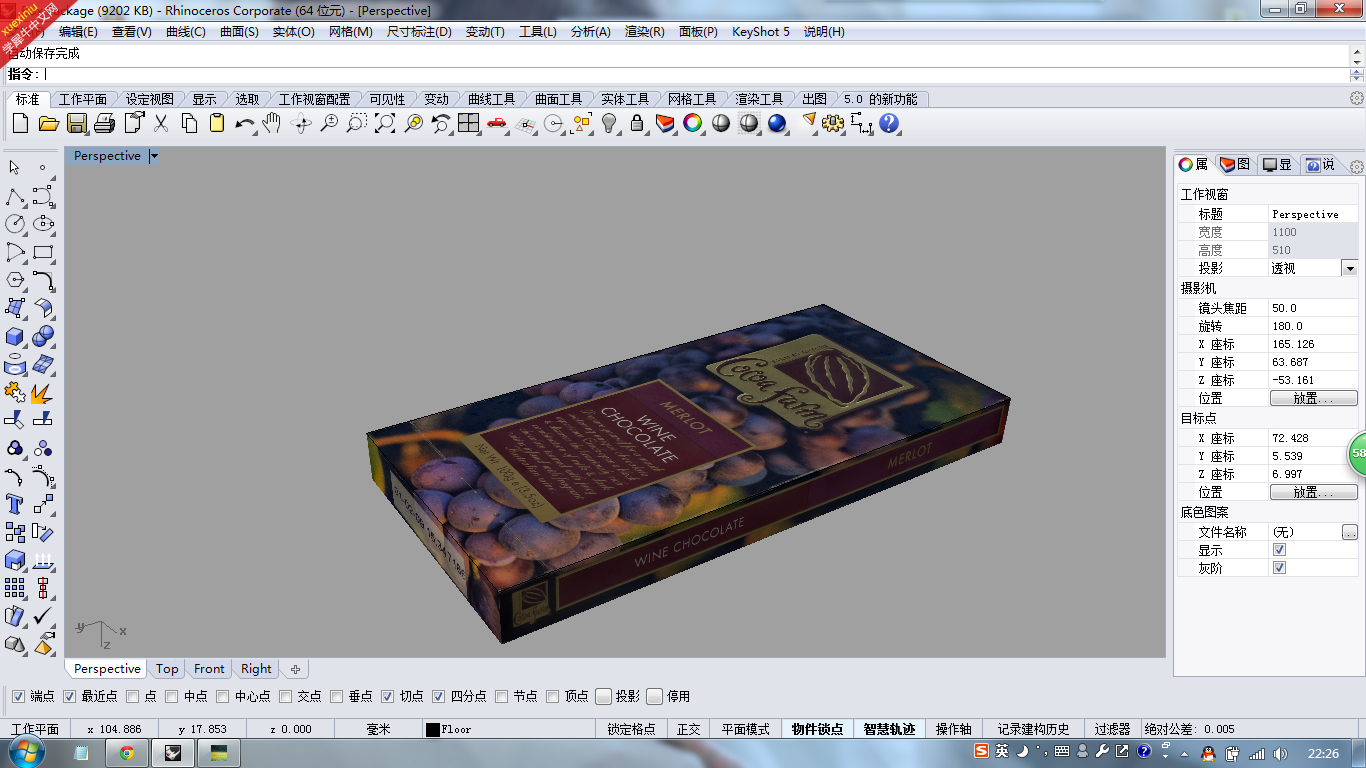Screen dimensions: 1366x768
Task: Disable the 四分点 osnap checkbox
Action: pos(439,696)
